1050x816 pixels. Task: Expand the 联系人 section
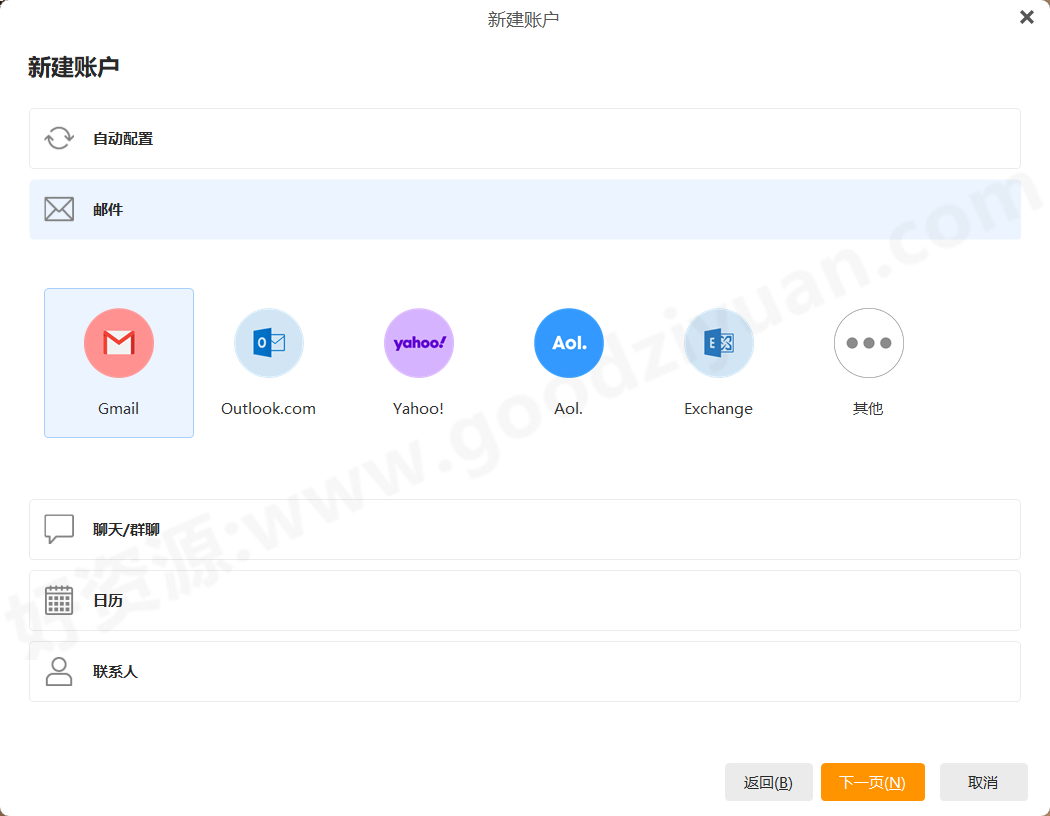(x=525, y=671)
